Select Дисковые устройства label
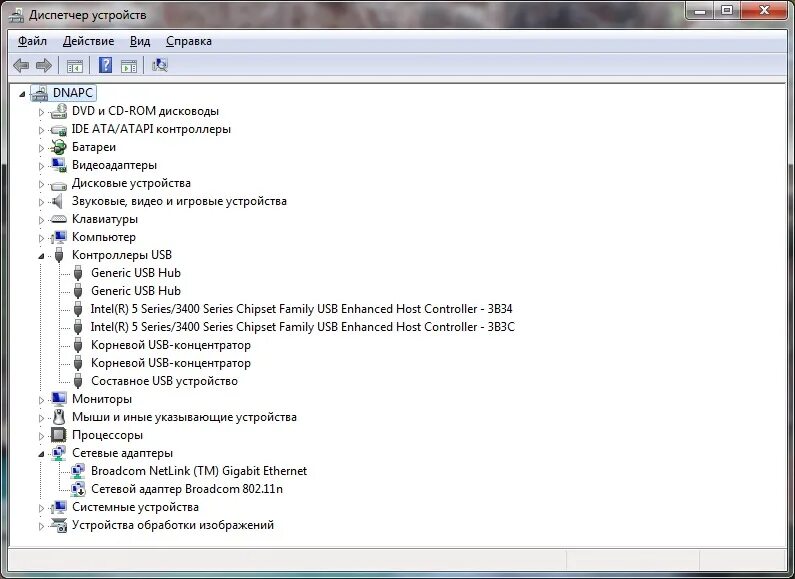 point(131,183)
